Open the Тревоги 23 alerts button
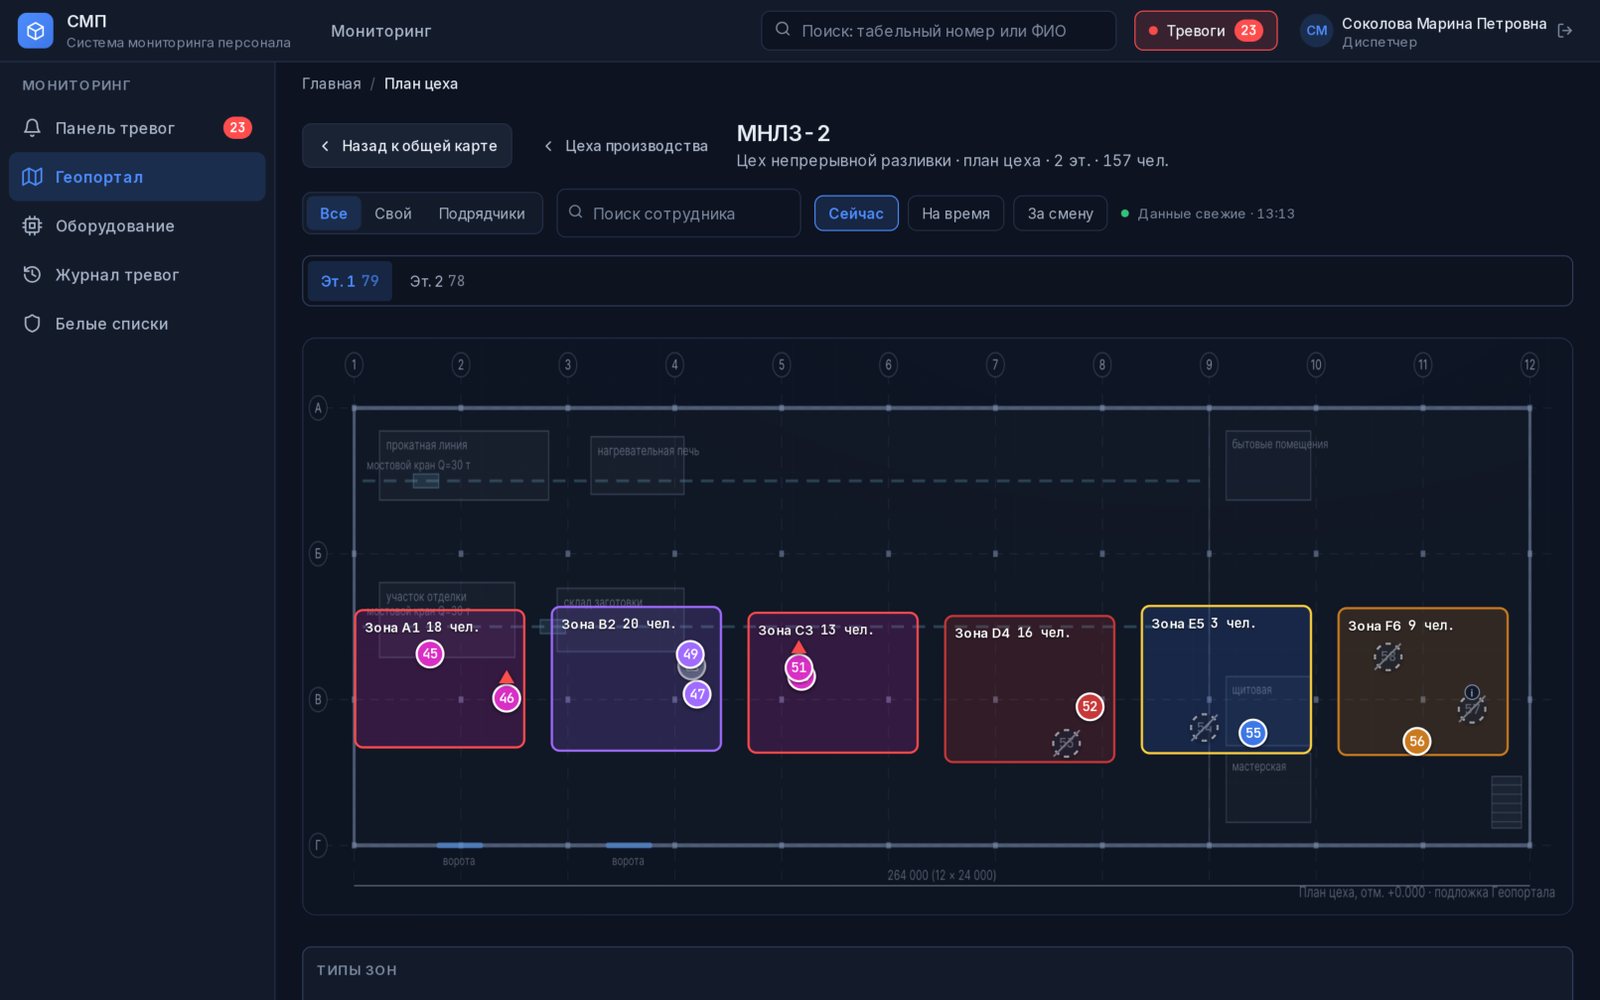Viewport: 1600px width, 1000px height. coord(1206,31)
